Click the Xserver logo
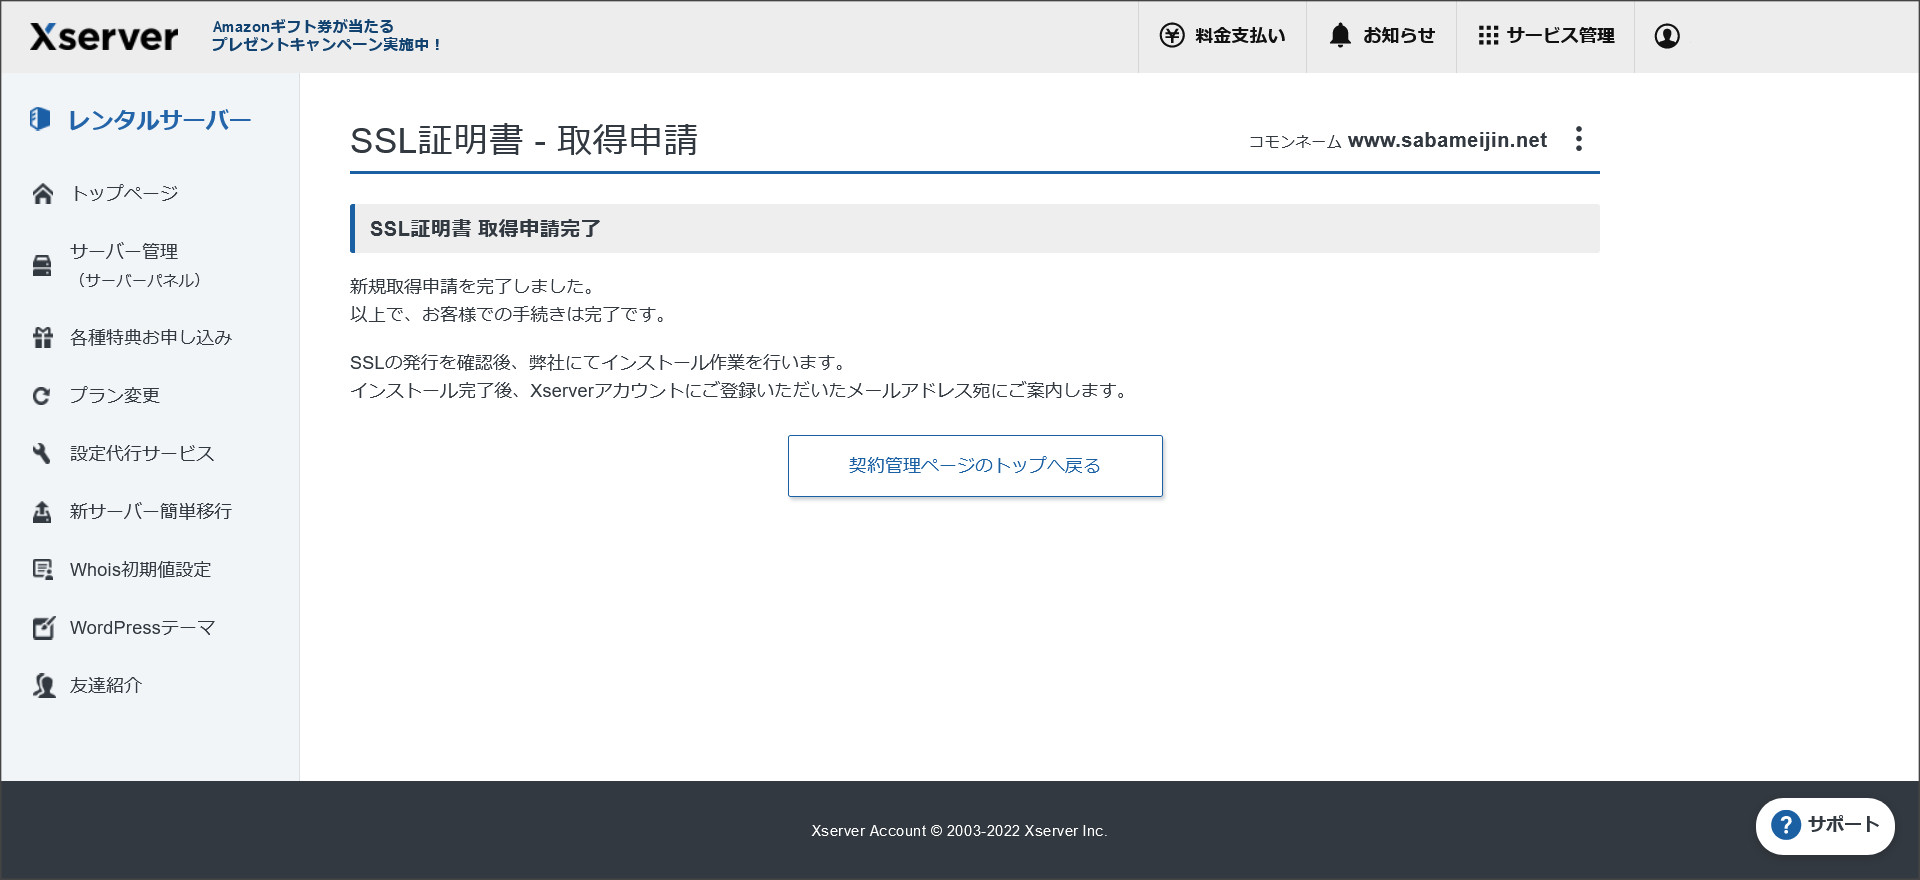Image resolution: width=1920 pixels, height=880 pixels. click(x=104, y=37)
